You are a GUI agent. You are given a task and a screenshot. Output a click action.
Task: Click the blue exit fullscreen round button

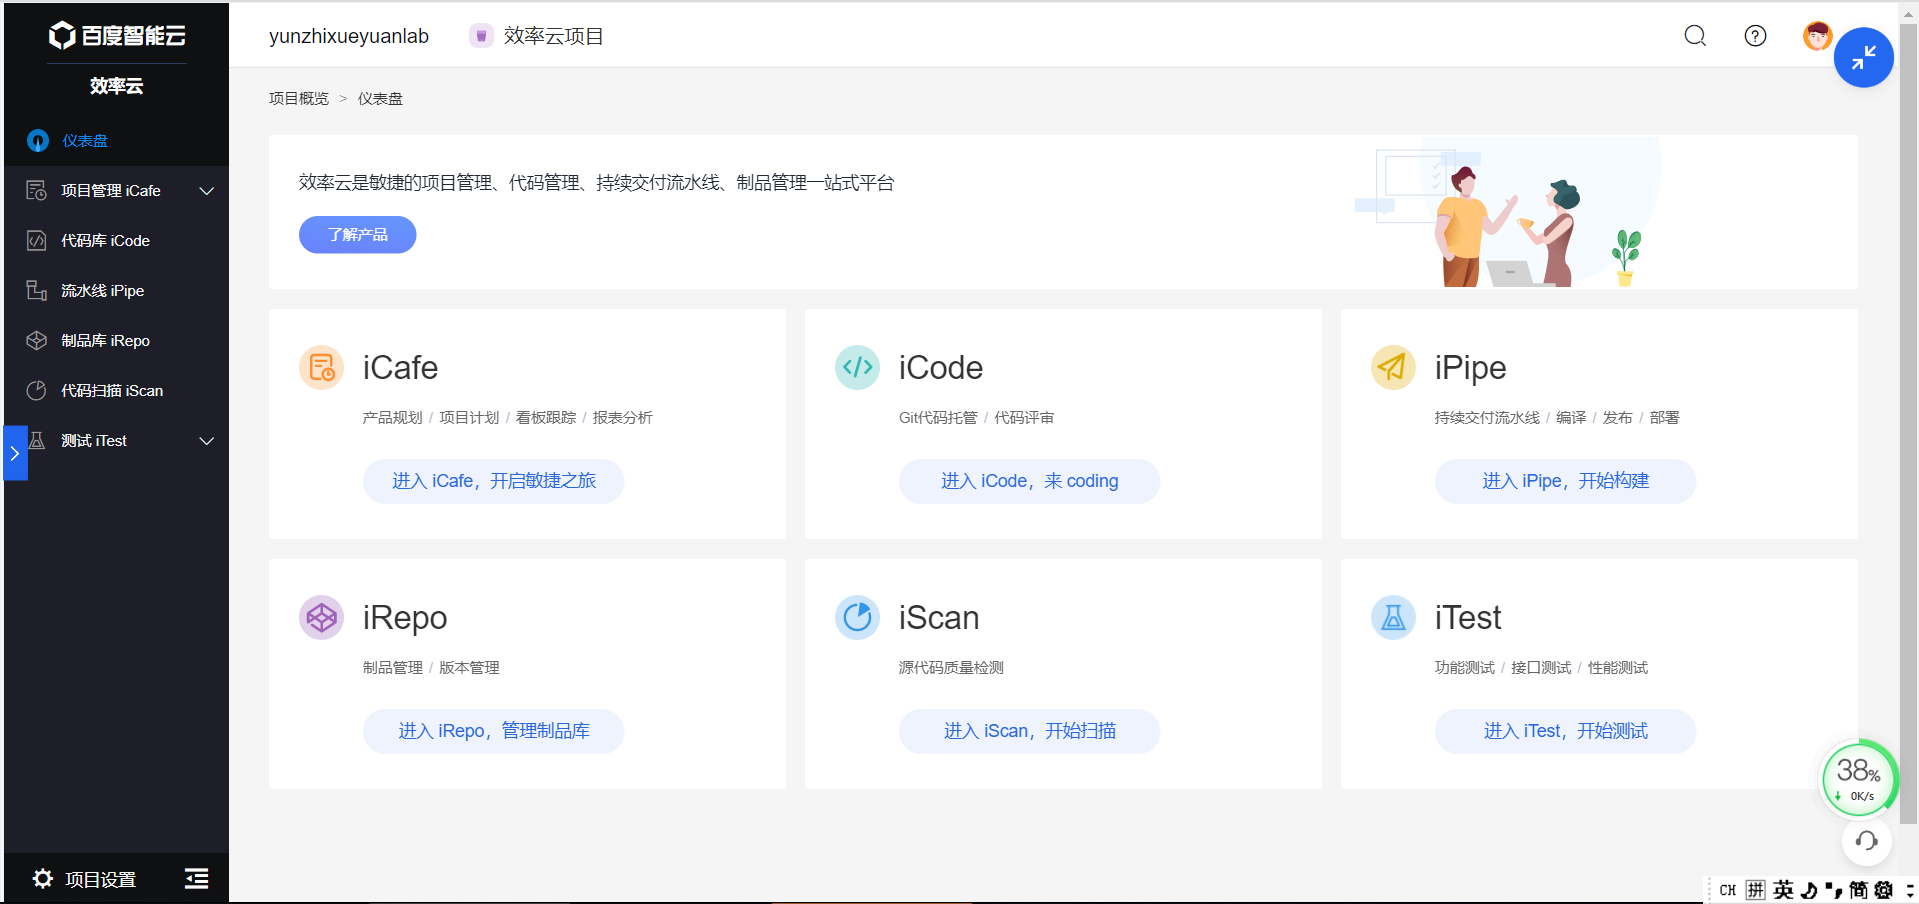tap(1863, 58)
